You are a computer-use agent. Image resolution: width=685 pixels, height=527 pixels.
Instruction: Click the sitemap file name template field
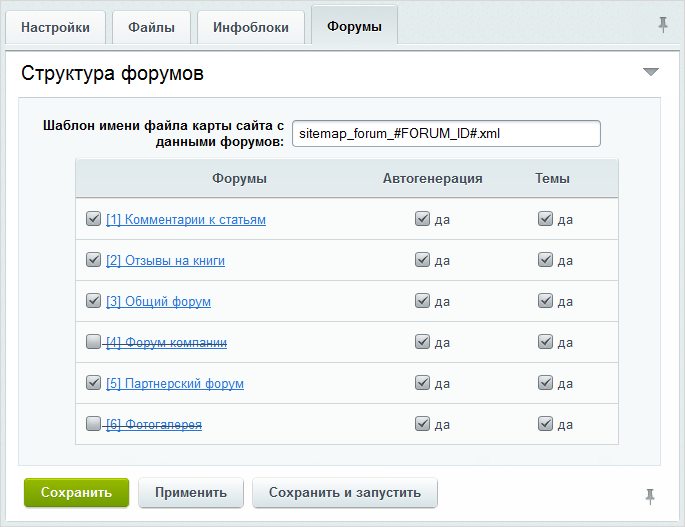click(x=445, y=133)
